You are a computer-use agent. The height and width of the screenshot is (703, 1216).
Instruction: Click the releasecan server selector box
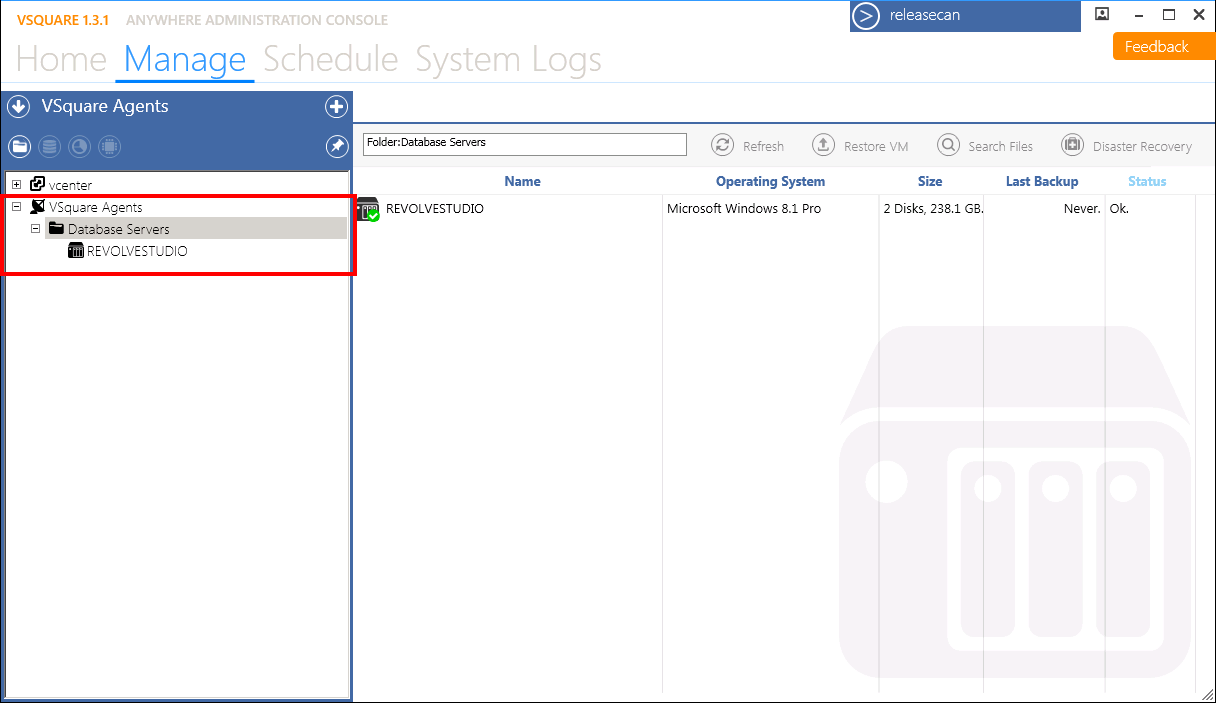tap(965, 16)
